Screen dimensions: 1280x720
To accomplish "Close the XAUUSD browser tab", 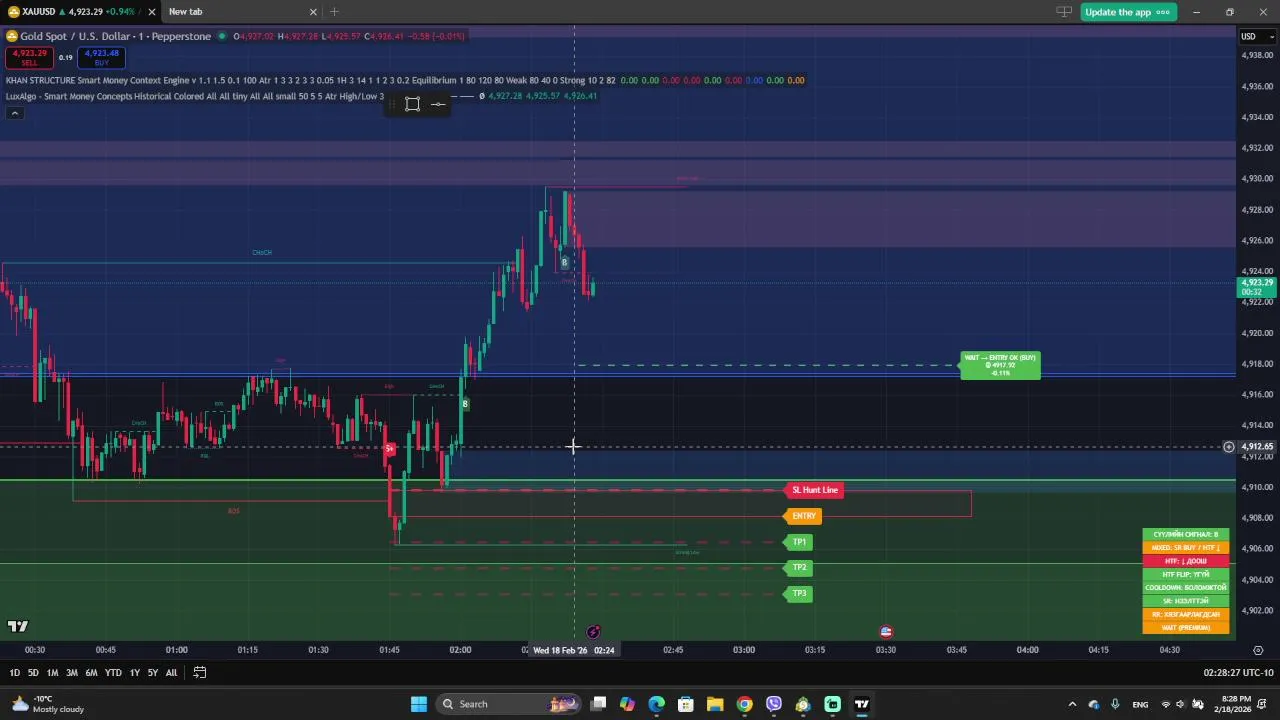I will pyautogui.click(x=151, y=12).
